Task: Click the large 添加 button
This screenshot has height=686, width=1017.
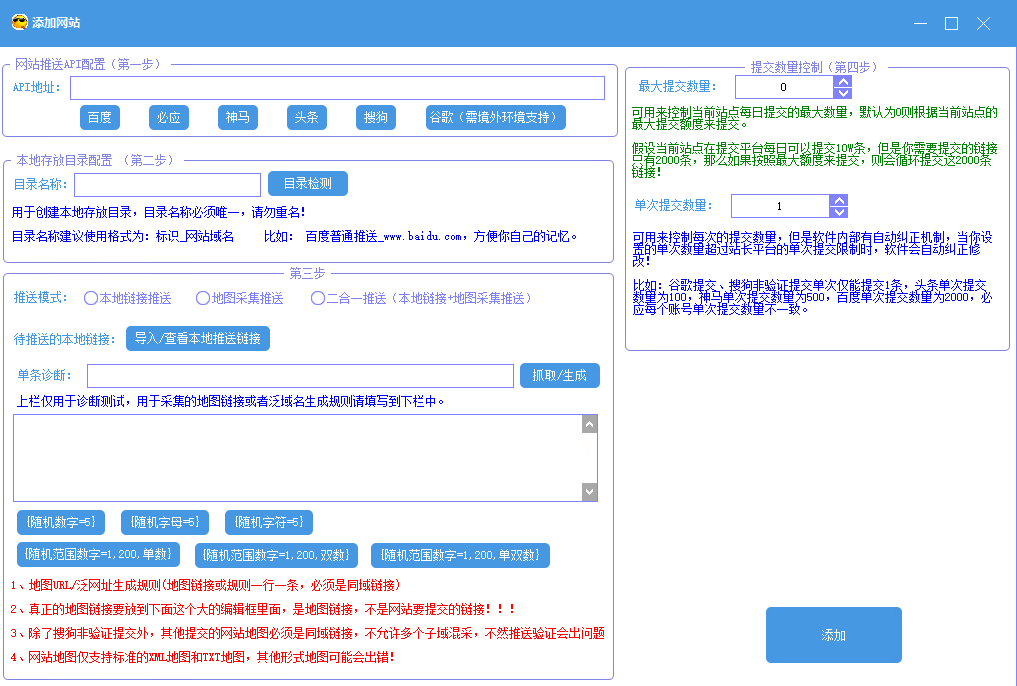Action: [834, 635]
